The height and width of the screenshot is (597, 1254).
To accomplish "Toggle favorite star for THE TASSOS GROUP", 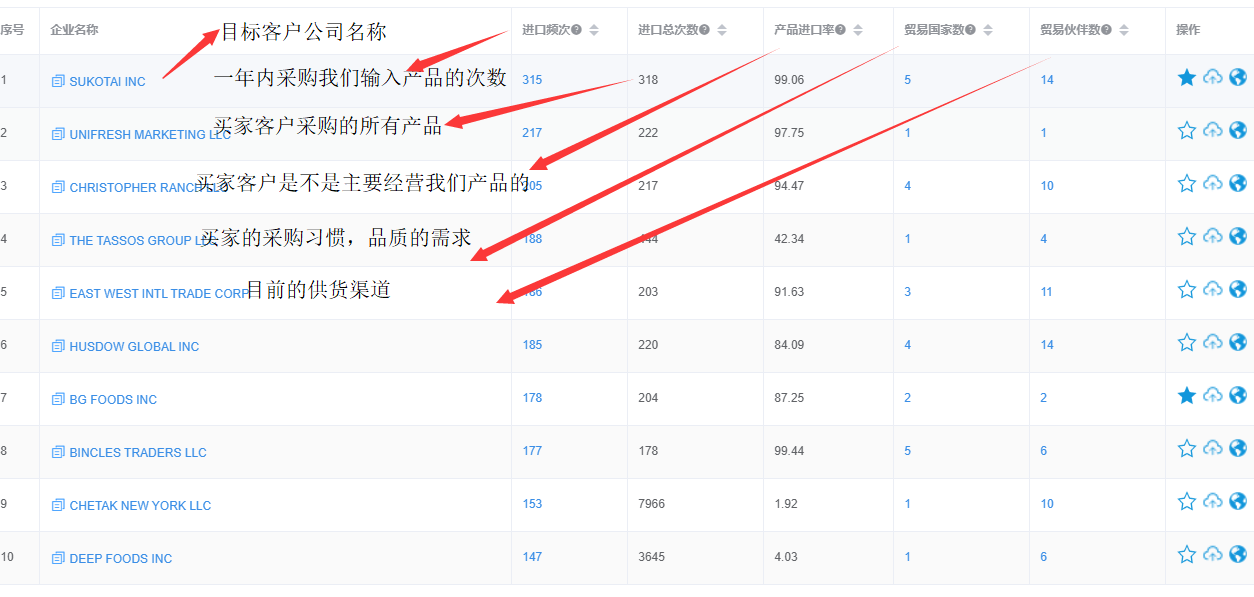I will pyautogui.click(x=1187, y=236).
